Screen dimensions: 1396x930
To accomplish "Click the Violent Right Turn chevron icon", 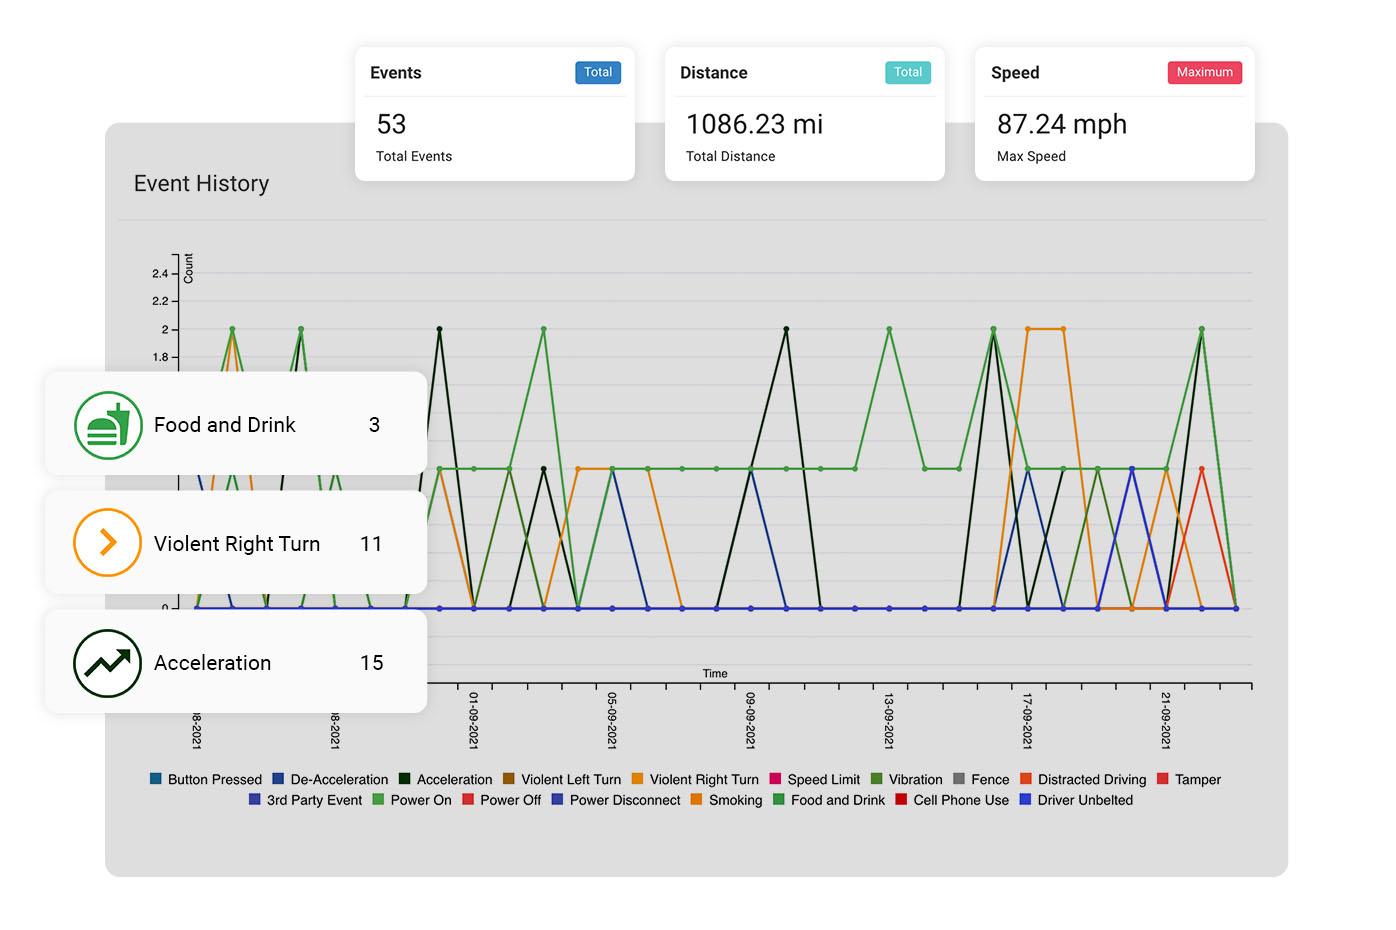I will pos(108,543).
